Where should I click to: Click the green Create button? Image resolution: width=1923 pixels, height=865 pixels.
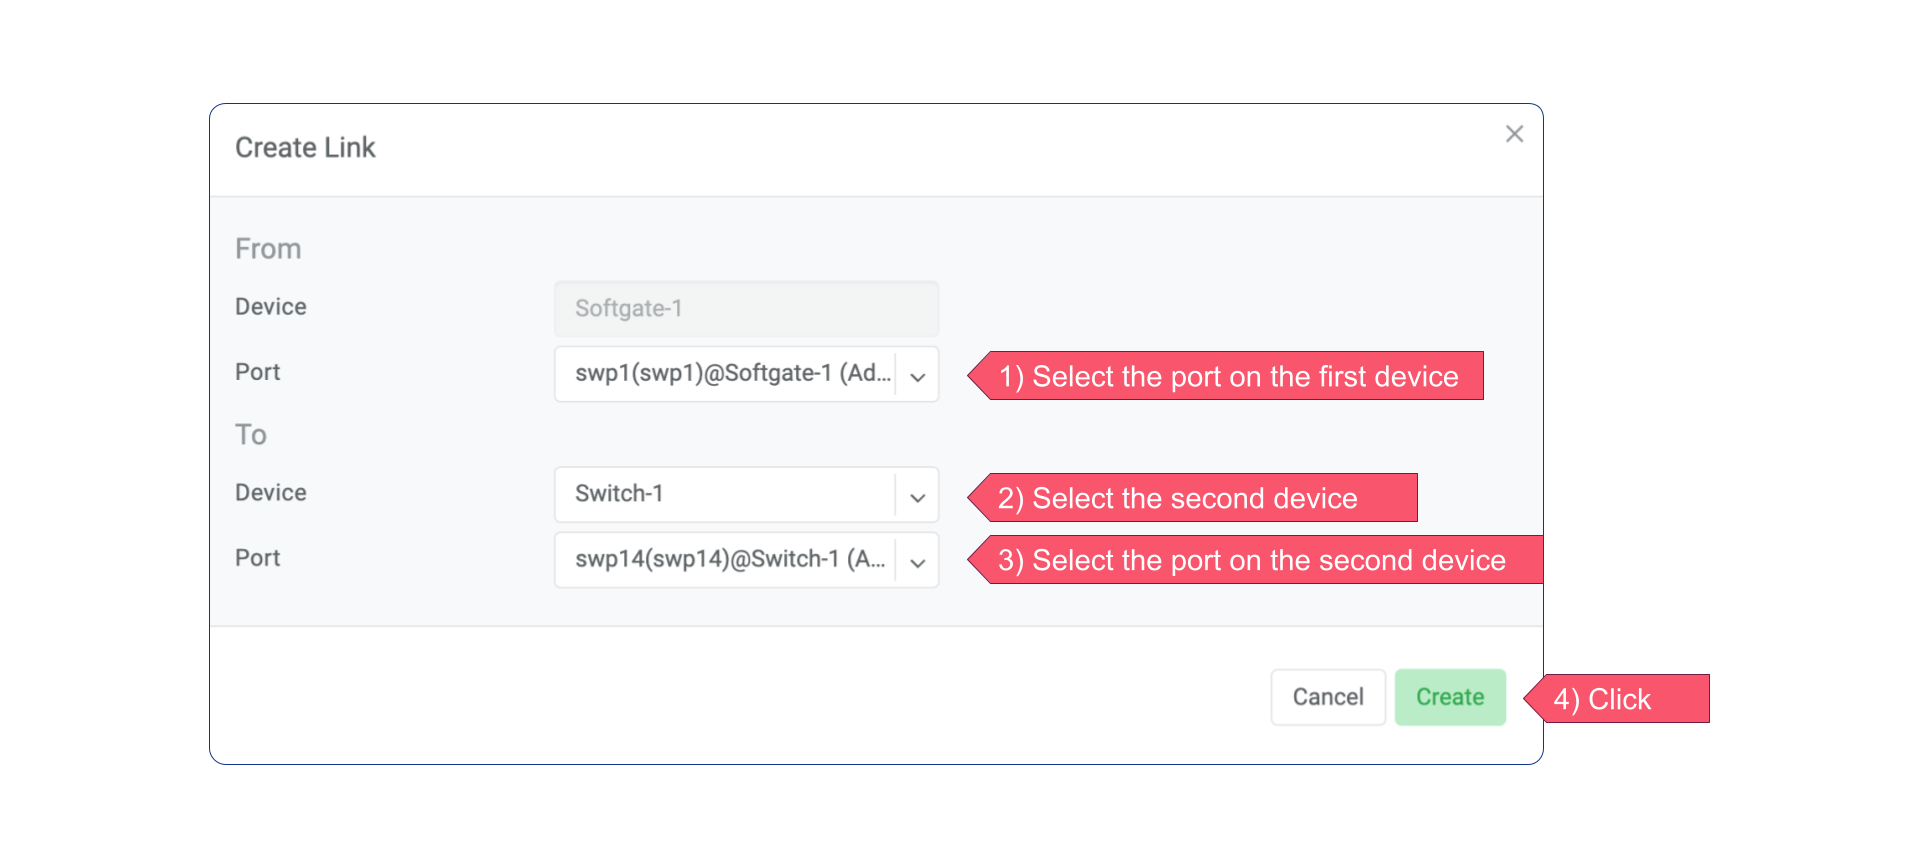1450,697
